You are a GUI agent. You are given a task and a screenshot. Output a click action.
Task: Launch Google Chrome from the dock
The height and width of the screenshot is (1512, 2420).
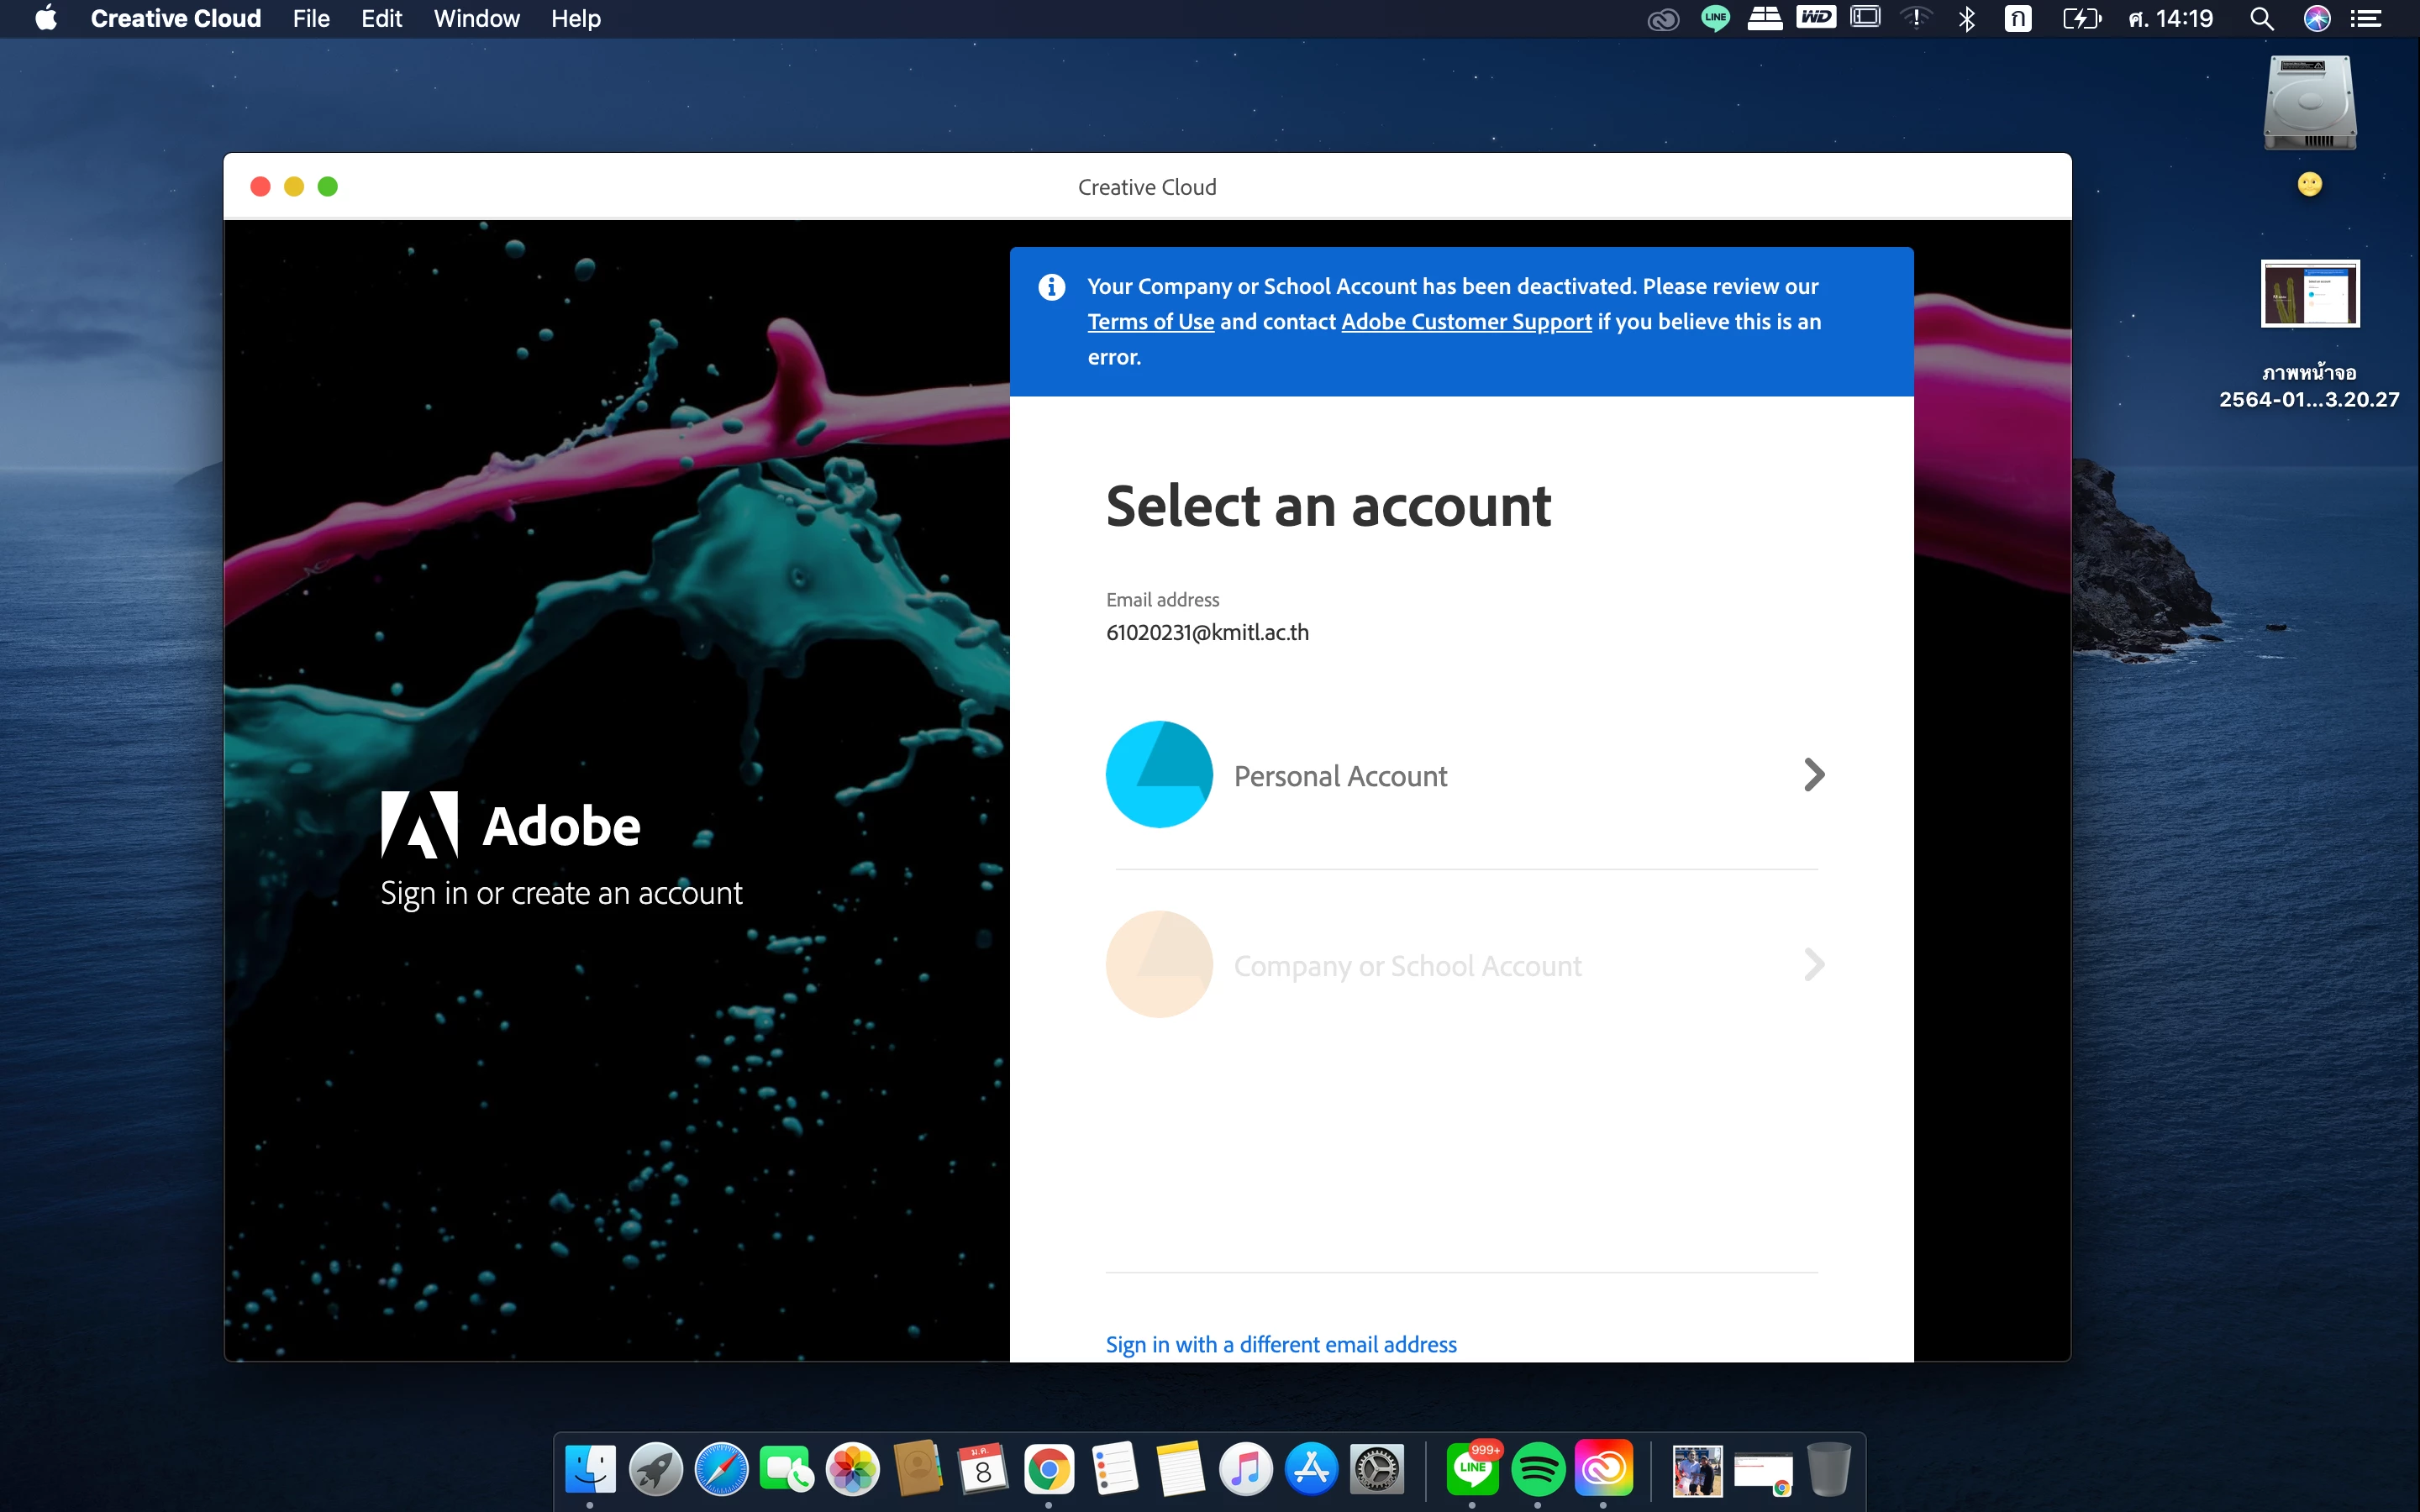pyautogui.click(x=1048, y=1469)
